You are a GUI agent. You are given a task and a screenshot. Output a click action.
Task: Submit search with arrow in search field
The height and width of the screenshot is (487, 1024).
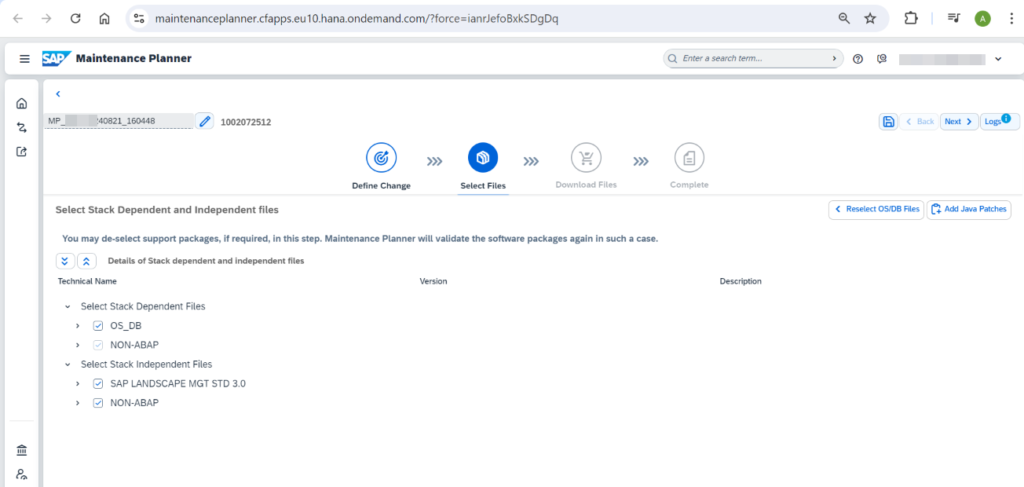[x=834, y=59]
